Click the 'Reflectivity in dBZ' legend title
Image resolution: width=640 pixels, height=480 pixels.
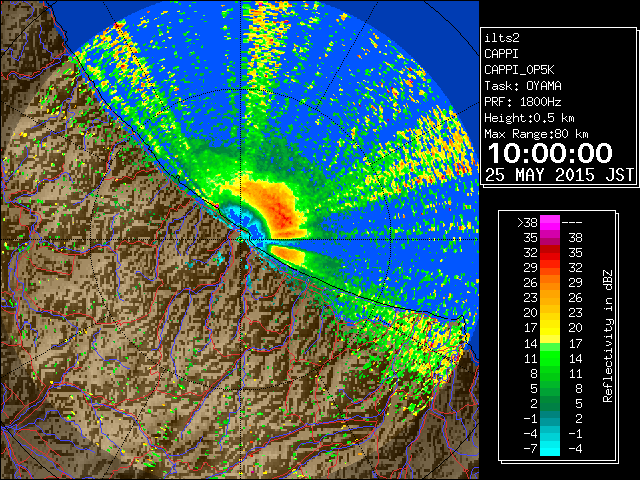[608, 336]
